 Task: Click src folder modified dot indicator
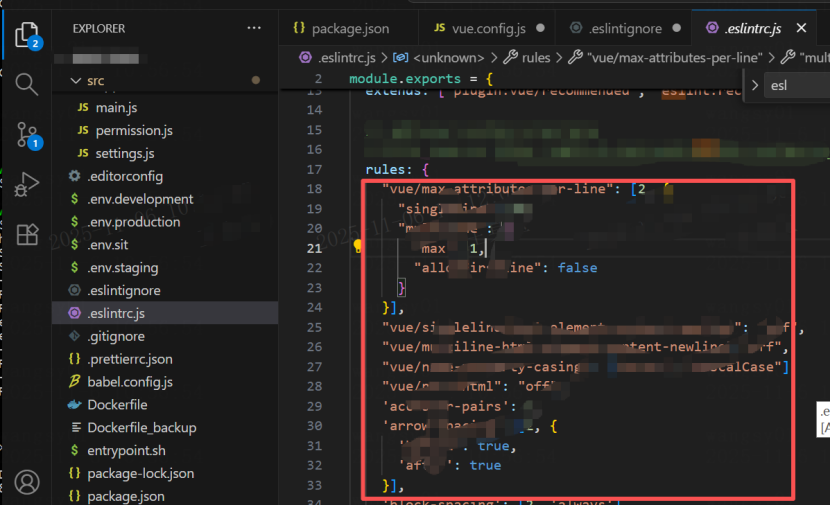point(256,80)
